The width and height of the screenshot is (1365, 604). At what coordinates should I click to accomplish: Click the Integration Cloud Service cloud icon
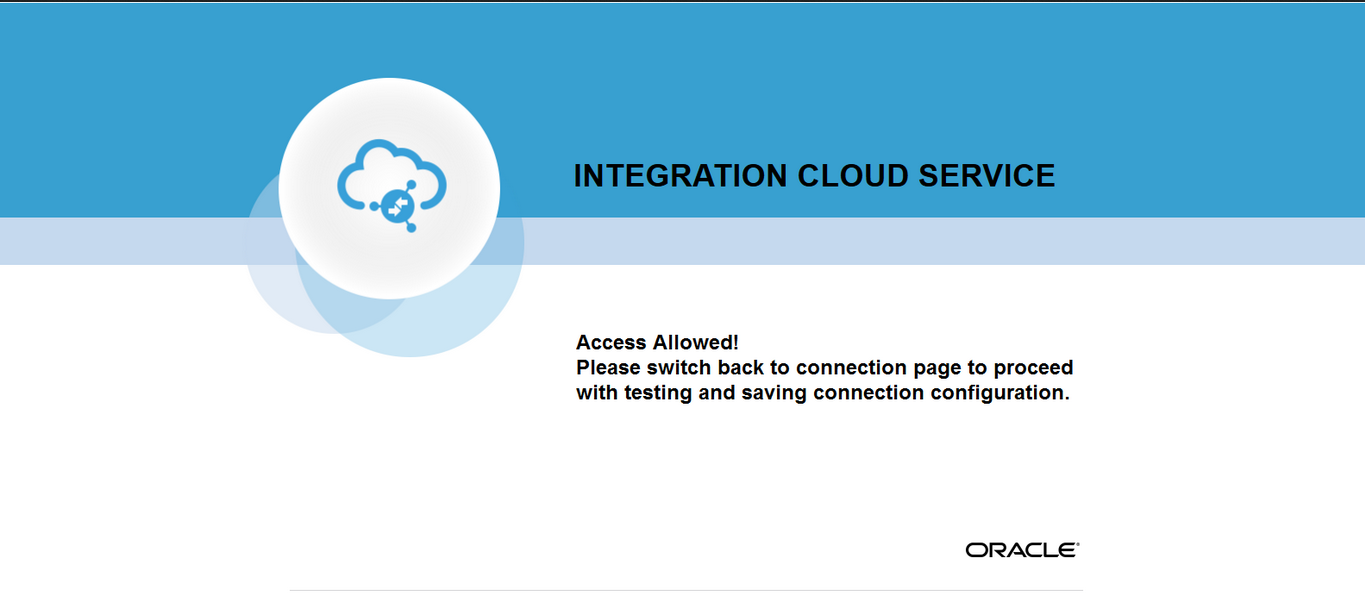391,187
